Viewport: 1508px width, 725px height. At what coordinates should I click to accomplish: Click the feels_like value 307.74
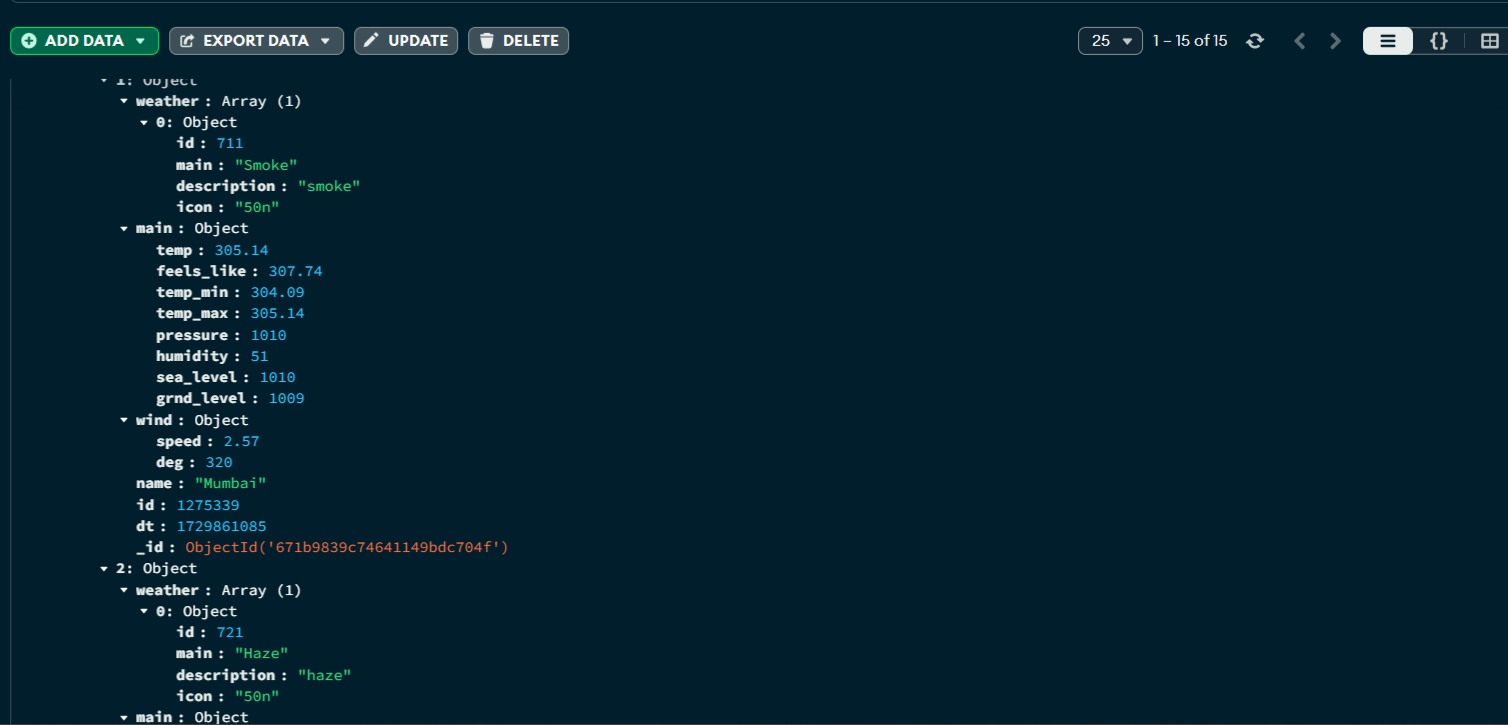click(295, 271)
